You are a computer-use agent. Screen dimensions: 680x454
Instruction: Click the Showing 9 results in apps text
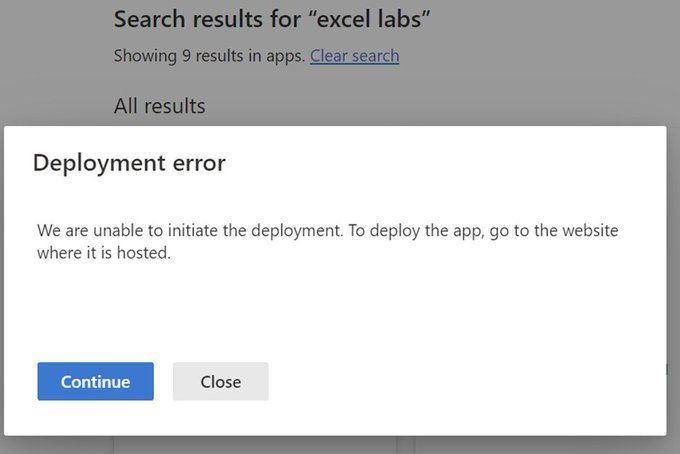click(209, 56)
